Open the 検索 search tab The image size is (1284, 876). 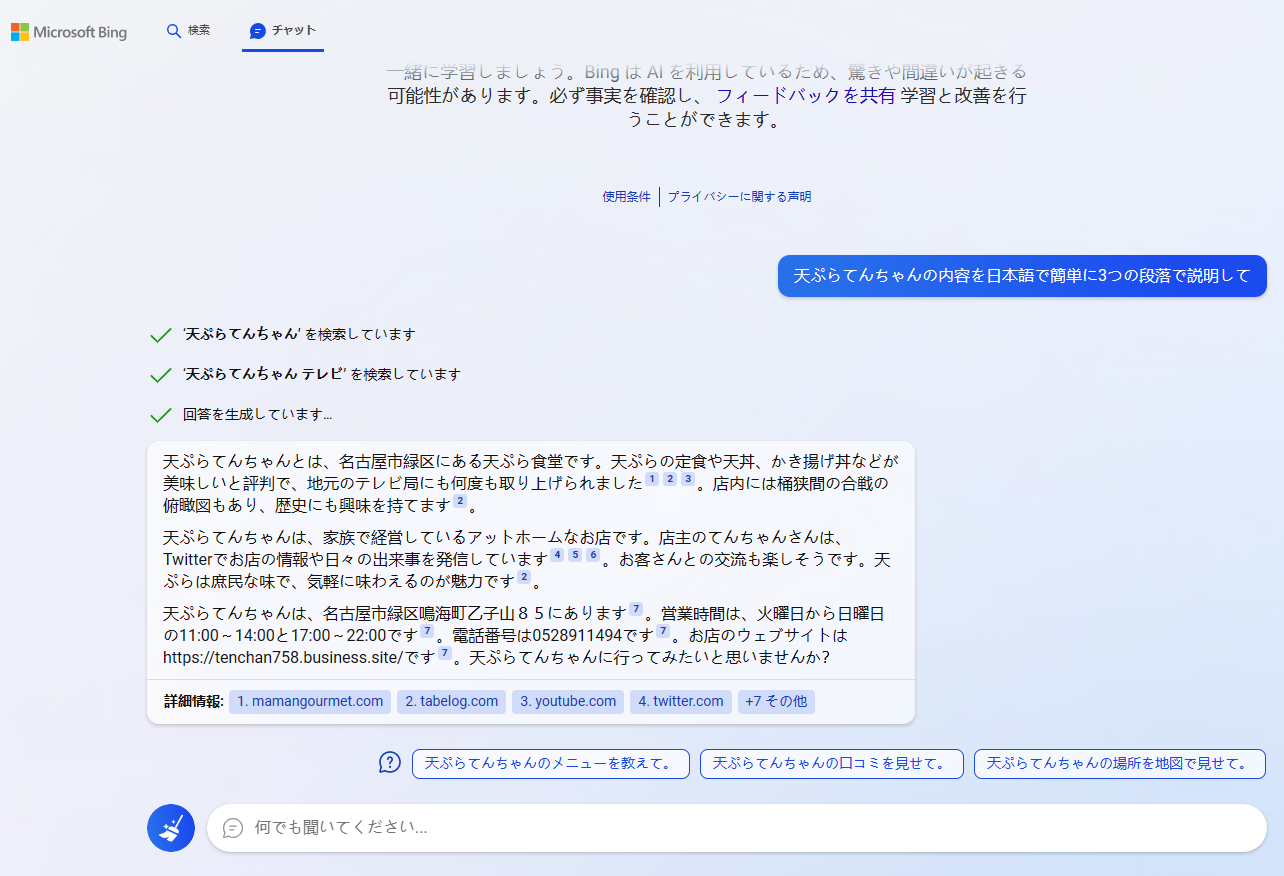(188, 31)
